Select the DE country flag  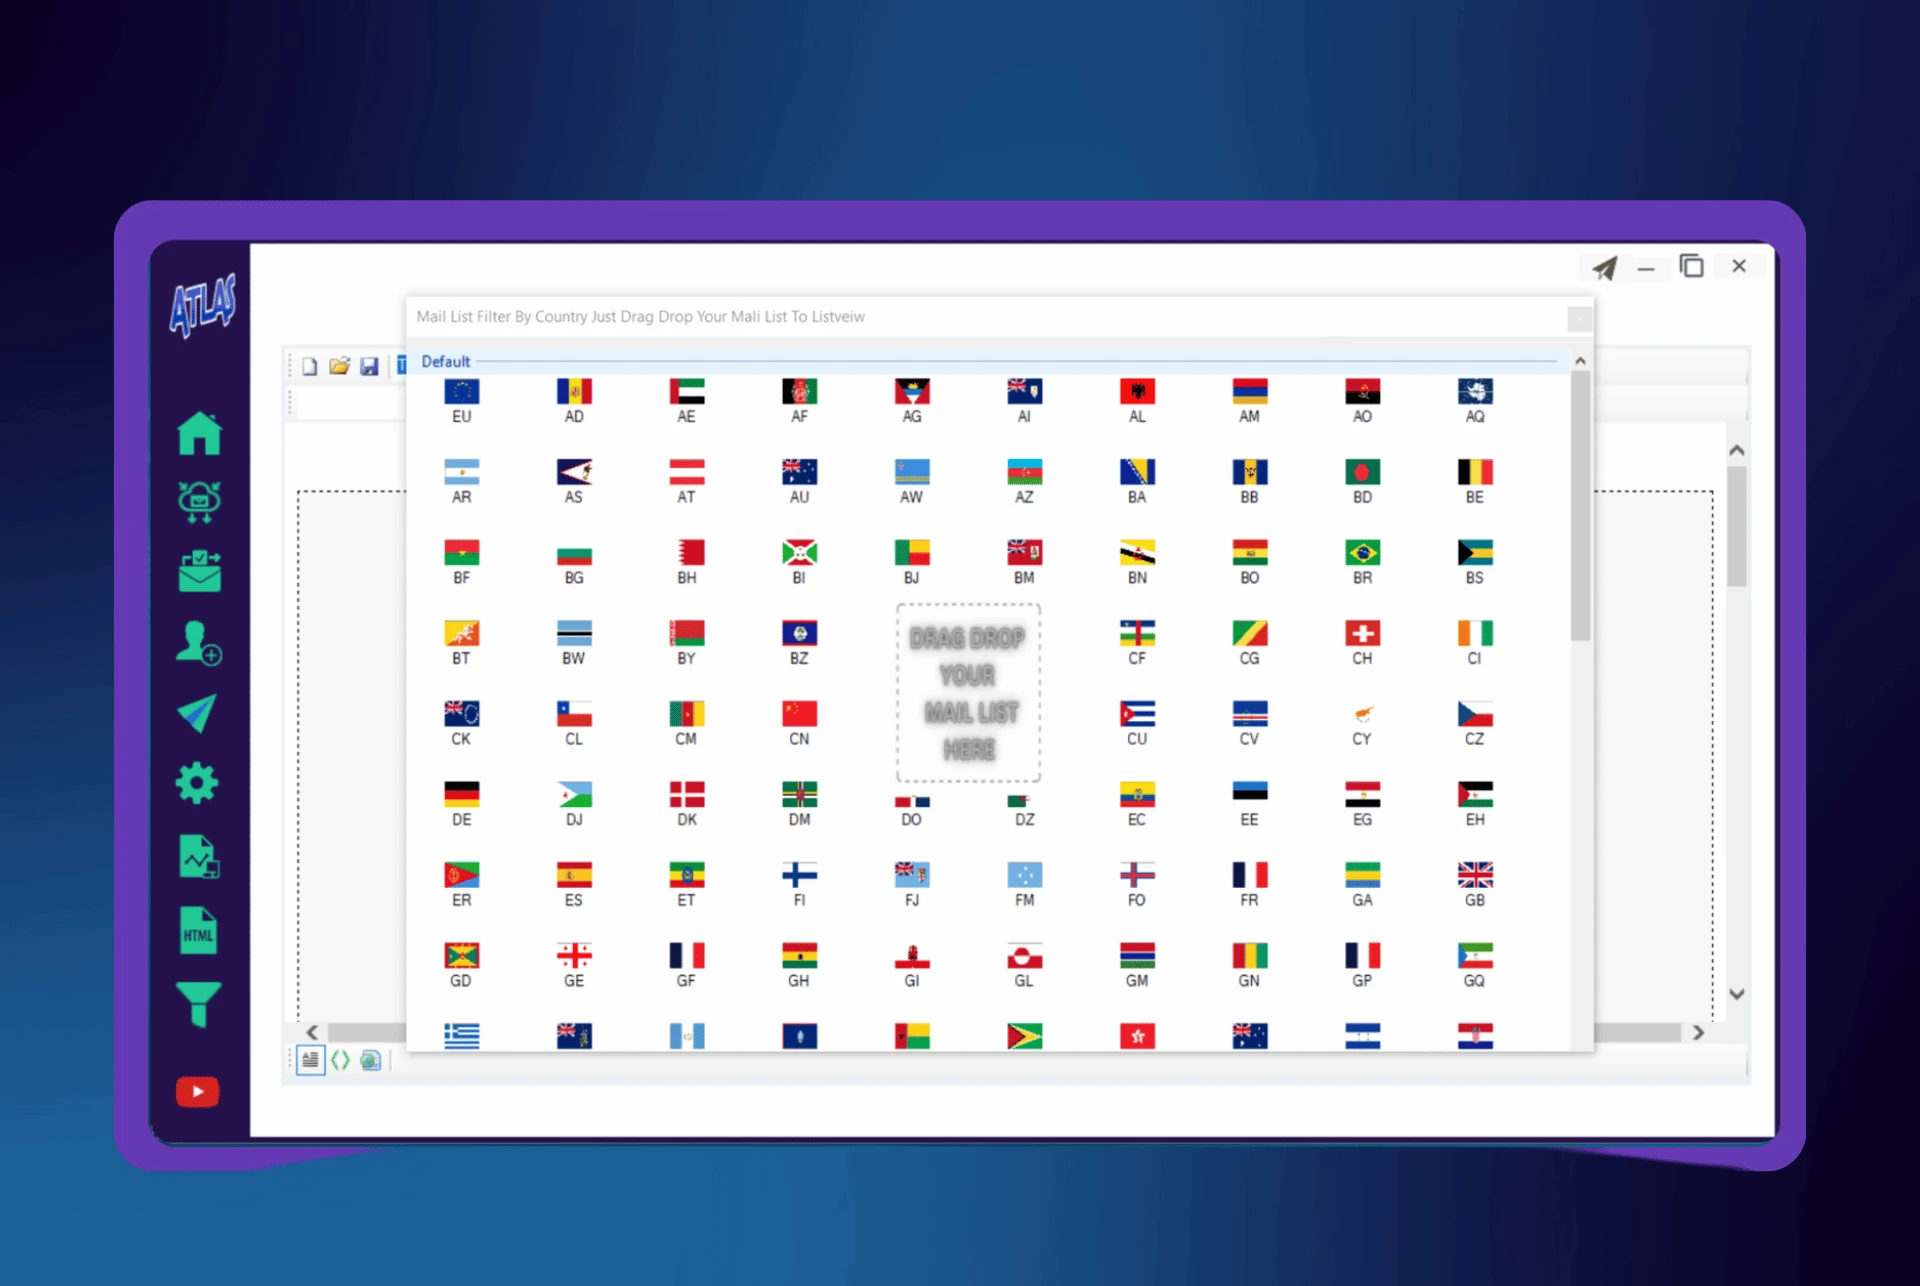click(x=461, y=802)
